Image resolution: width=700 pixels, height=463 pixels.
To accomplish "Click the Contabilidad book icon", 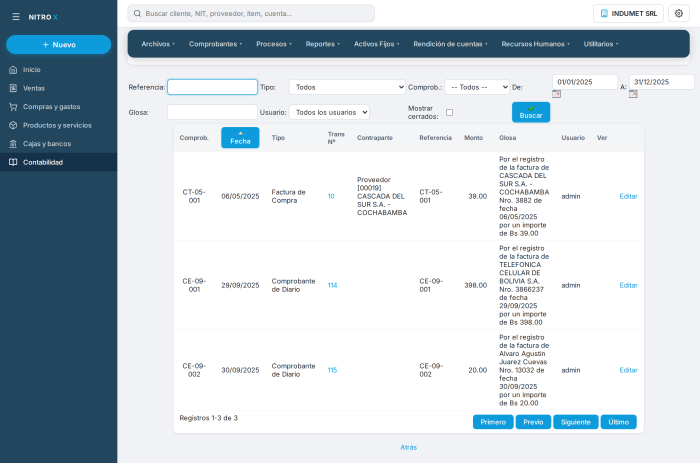I will [x=13, y=162].
